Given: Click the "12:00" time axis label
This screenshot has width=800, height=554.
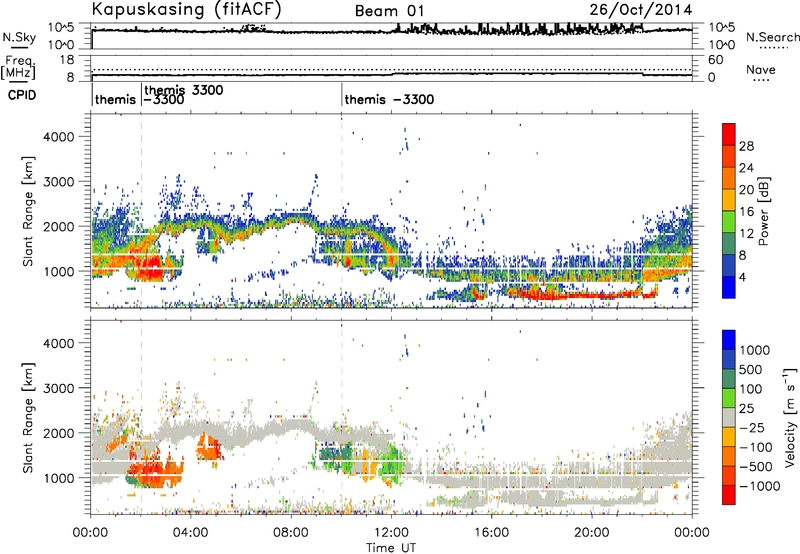Looking at the screenshot, I should (391, 533).
